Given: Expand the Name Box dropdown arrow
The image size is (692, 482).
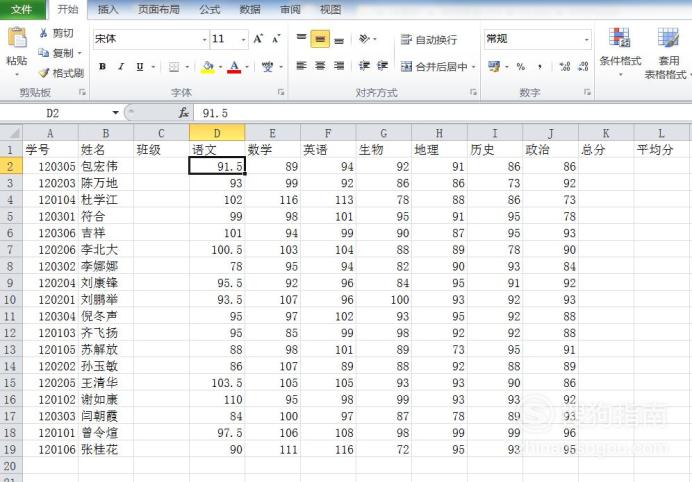Looking at the screenshot, I should pos(115,113).
